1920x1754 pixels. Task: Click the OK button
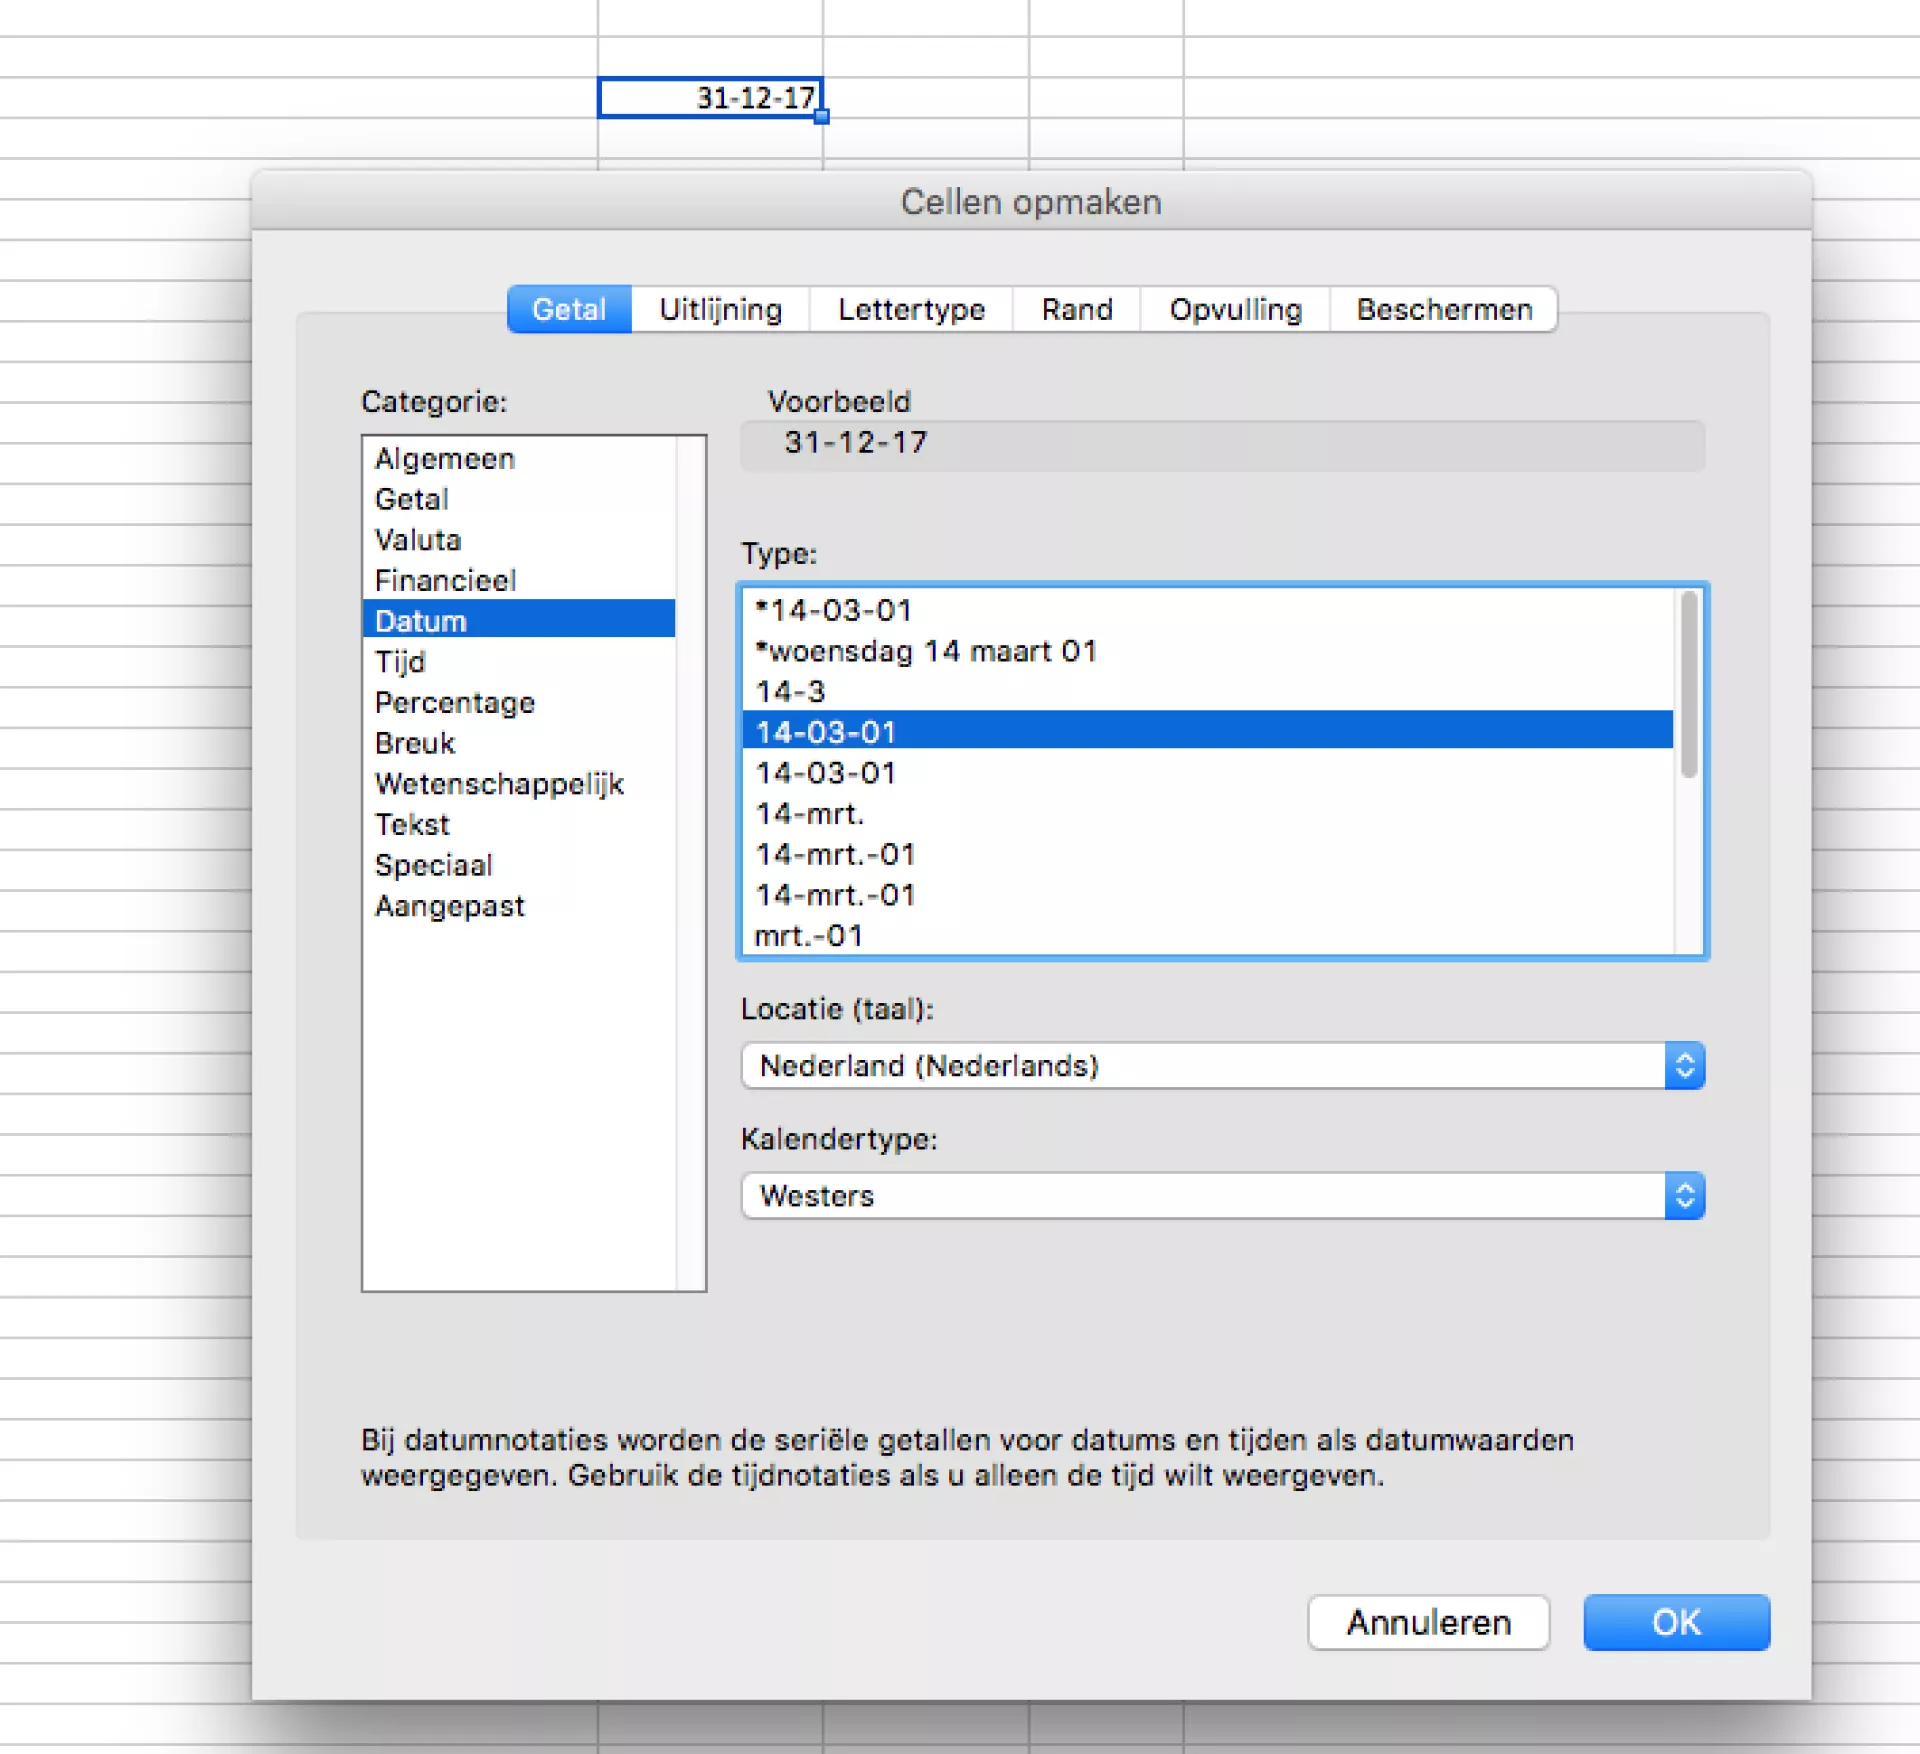(1675, 1621)
